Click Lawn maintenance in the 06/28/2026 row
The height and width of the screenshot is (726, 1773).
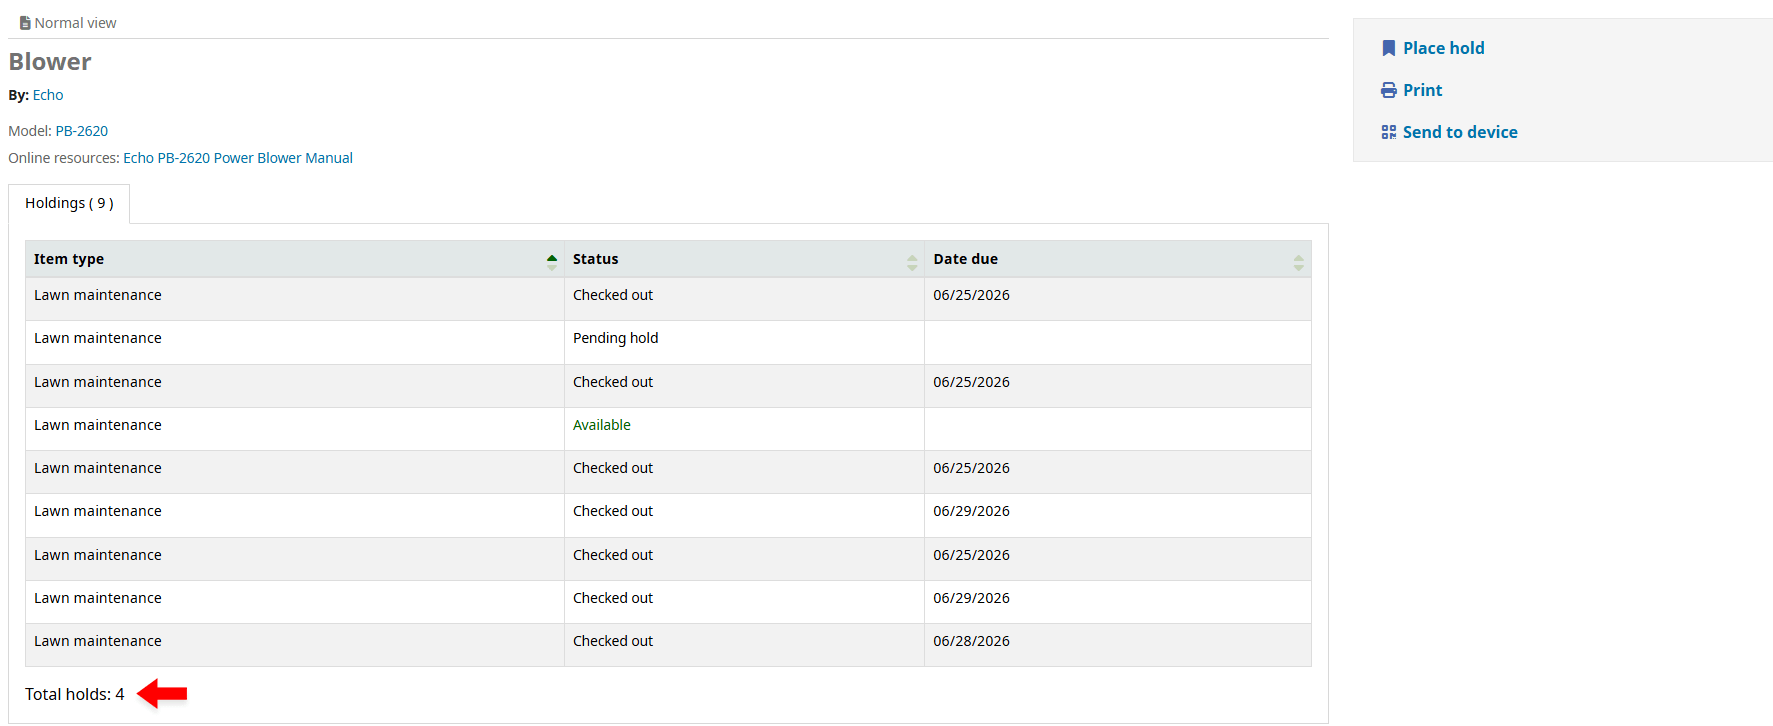(98, 641)
